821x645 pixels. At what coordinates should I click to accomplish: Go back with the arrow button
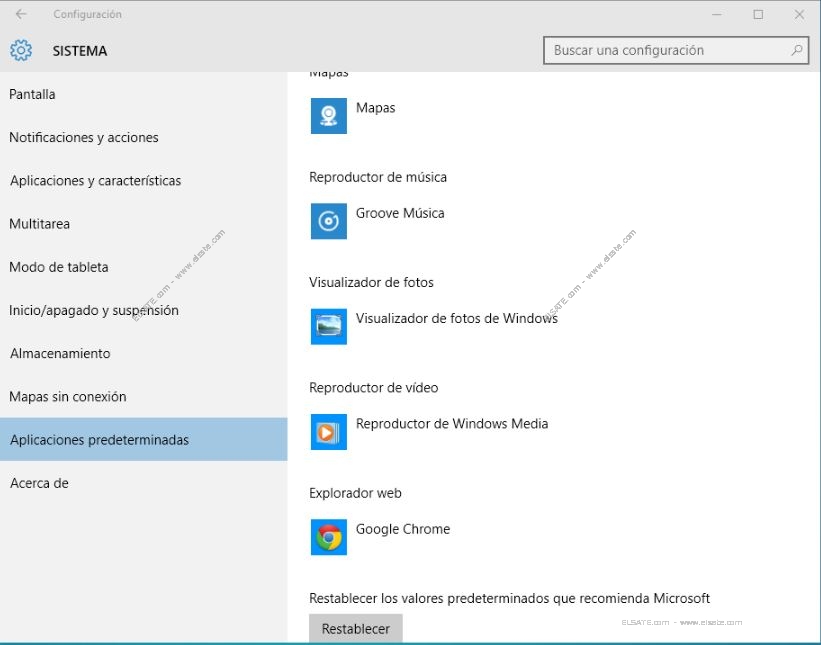(x=21, y=14)
